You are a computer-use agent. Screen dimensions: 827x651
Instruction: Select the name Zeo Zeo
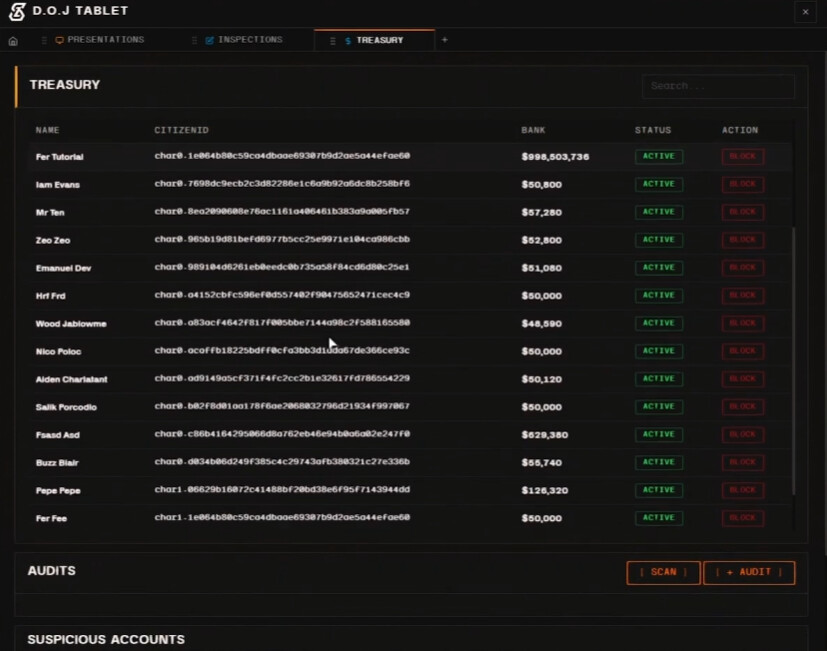[x=53, y=241]
